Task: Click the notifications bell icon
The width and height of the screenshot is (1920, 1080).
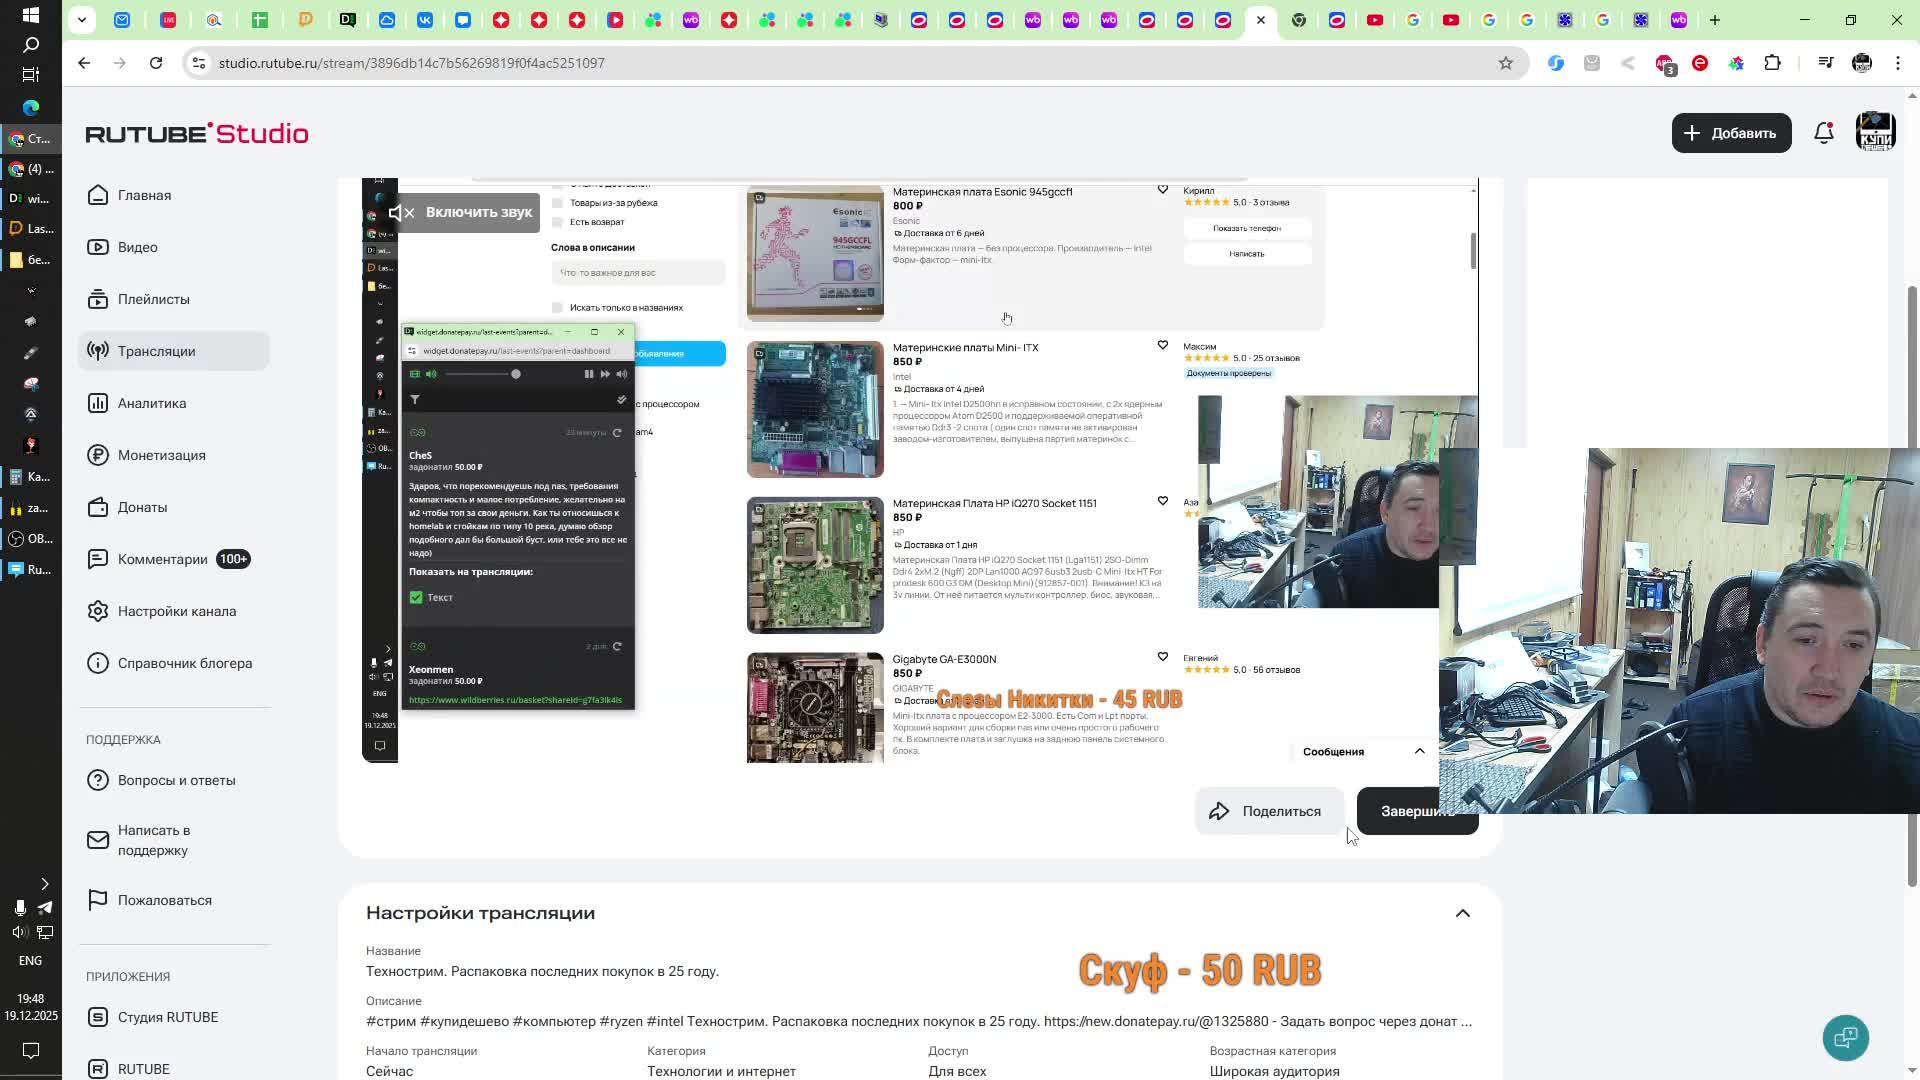Action: click(1823, 133)
